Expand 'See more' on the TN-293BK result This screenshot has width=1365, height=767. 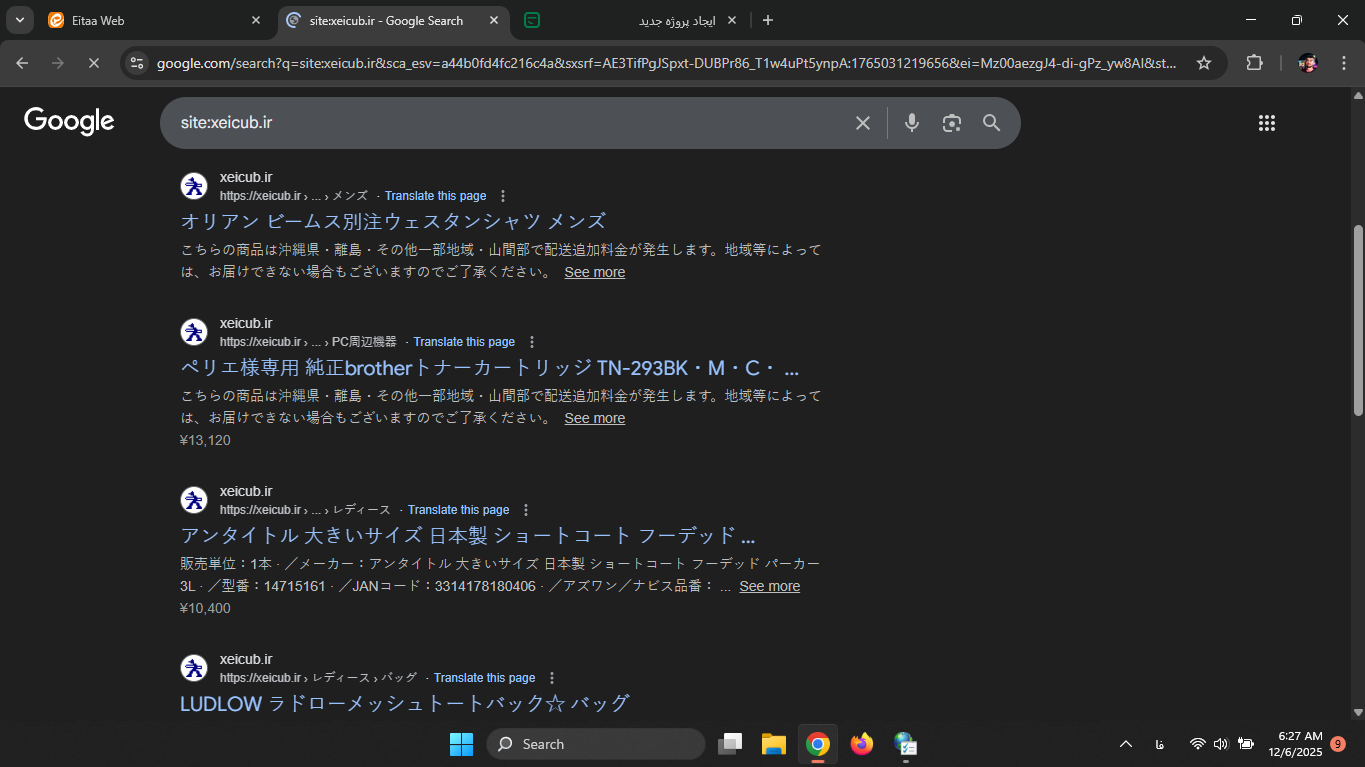pyautogui.click(x=594, y=418)
